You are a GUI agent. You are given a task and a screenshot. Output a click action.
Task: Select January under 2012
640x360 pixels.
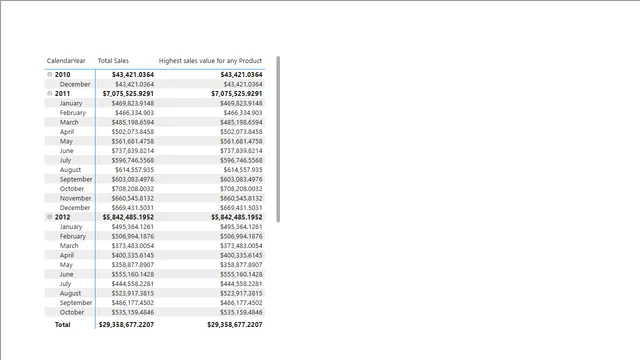(71, 227)
